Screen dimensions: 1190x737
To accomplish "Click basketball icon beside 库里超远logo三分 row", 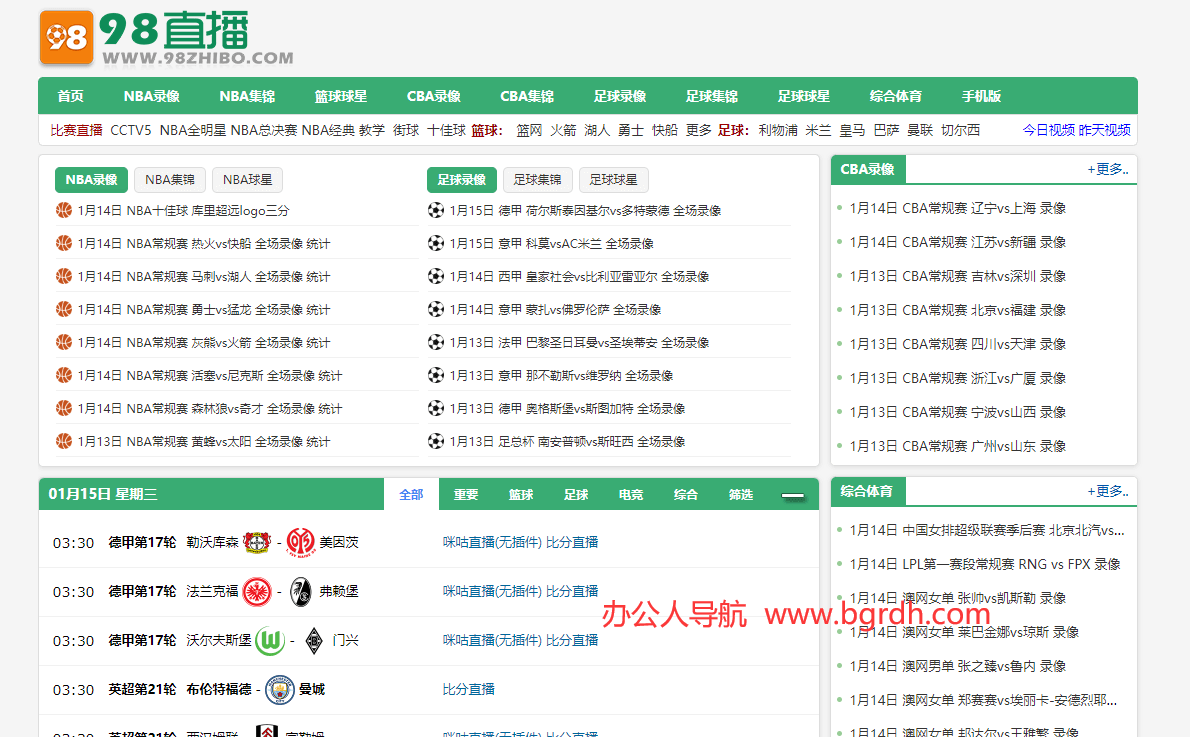I will point(64,210).
